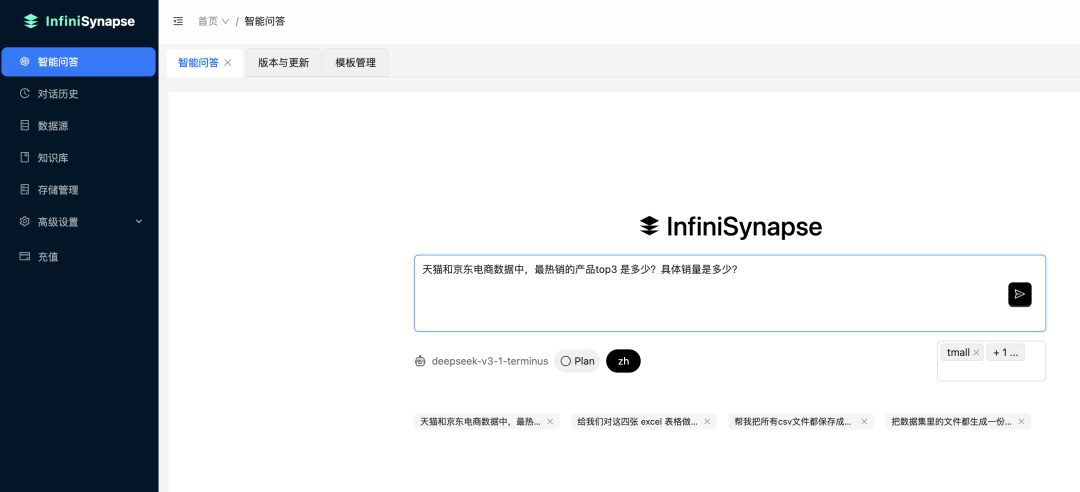1080x492 pixels.
Task: Open 对话历史 in the sidebar
Action: (x=79, y=94)
